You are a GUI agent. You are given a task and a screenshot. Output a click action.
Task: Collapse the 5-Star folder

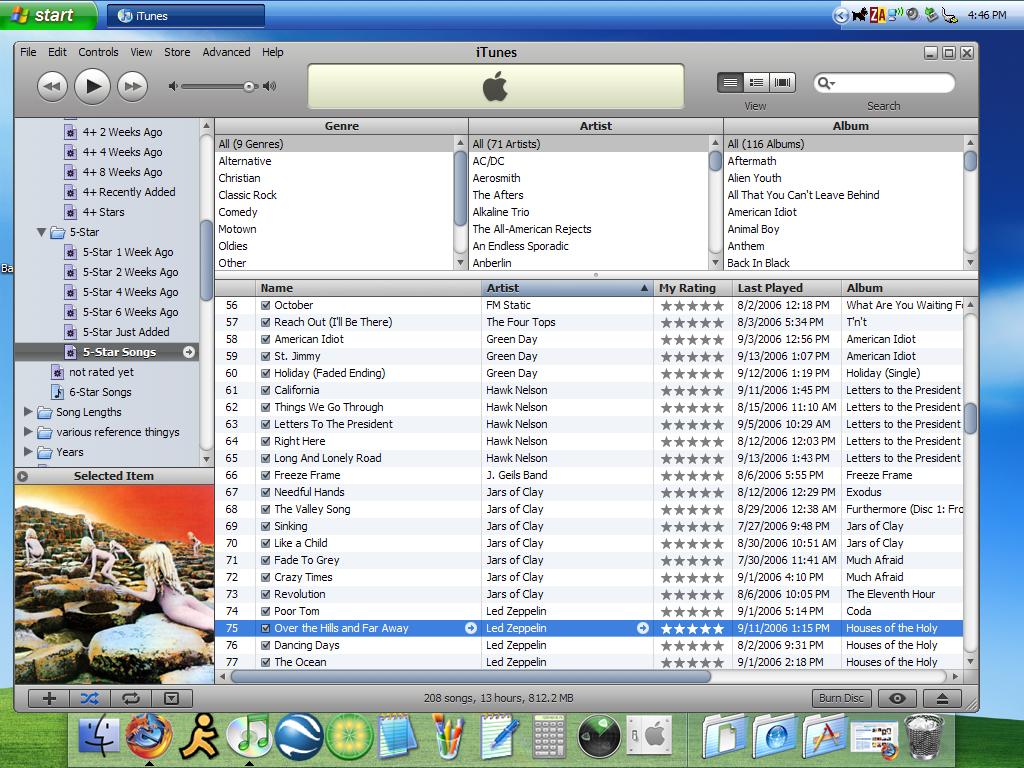tap(41, 232)
